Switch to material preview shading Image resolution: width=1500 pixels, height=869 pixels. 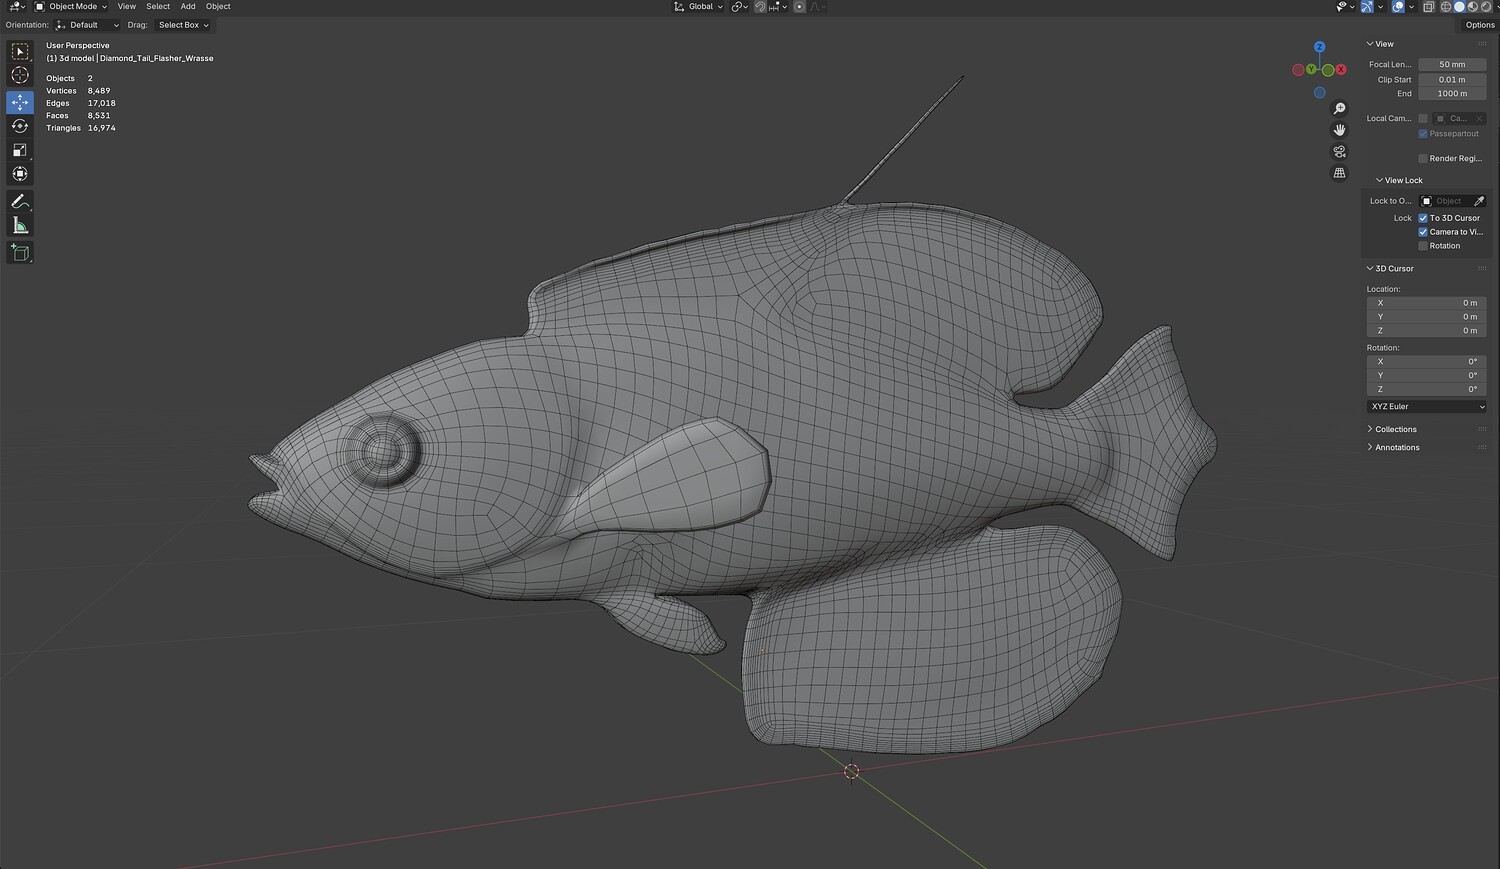[x=1472, y=7]
